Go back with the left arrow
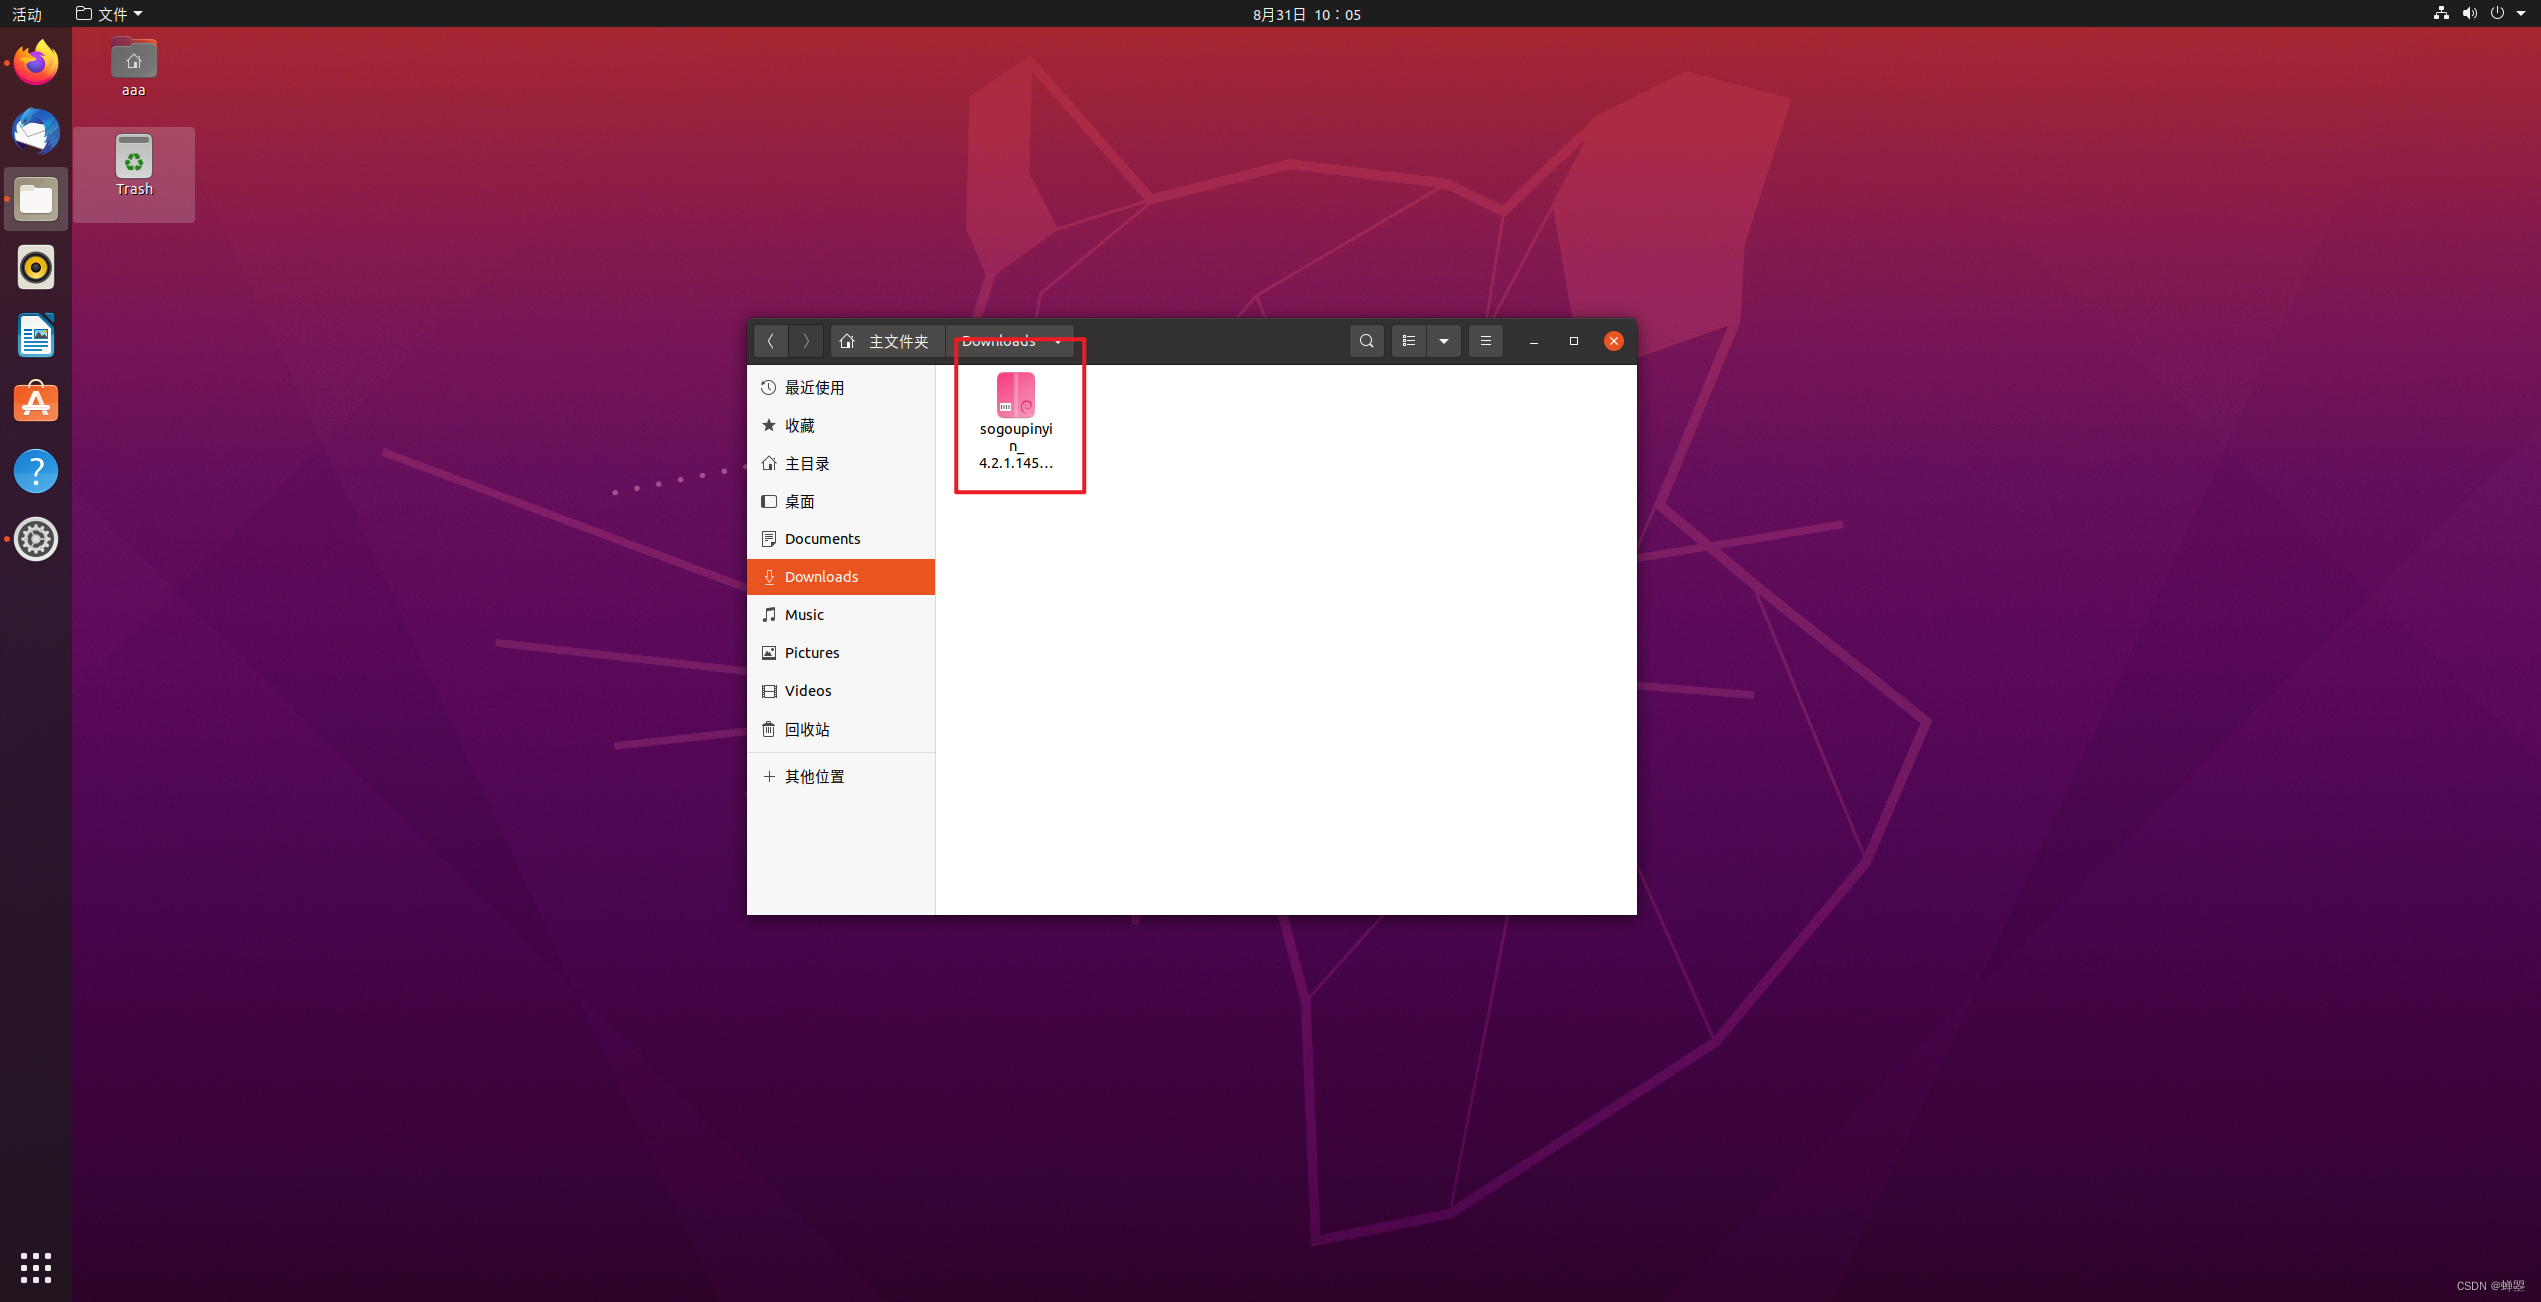2541x1302 pixels. (770, 341)
